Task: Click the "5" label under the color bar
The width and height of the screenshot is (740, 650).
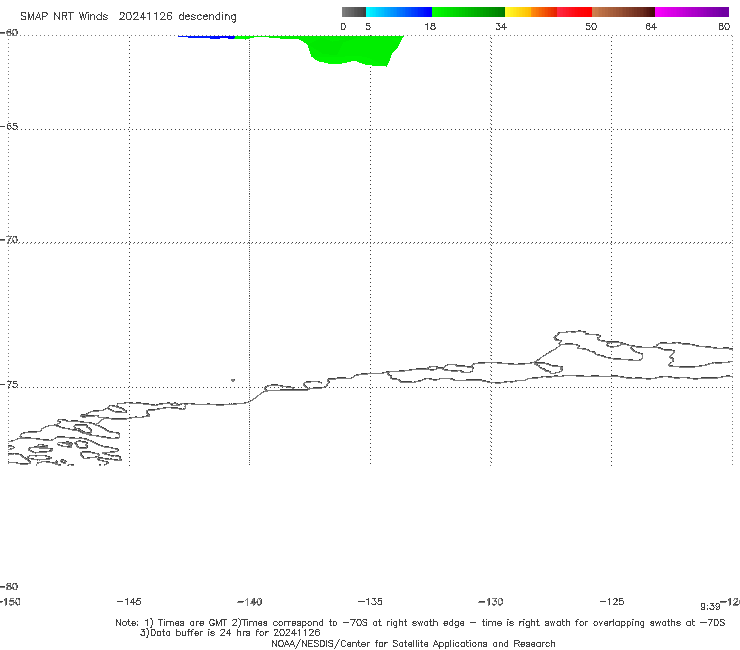Action: click(x=368, y=26)
